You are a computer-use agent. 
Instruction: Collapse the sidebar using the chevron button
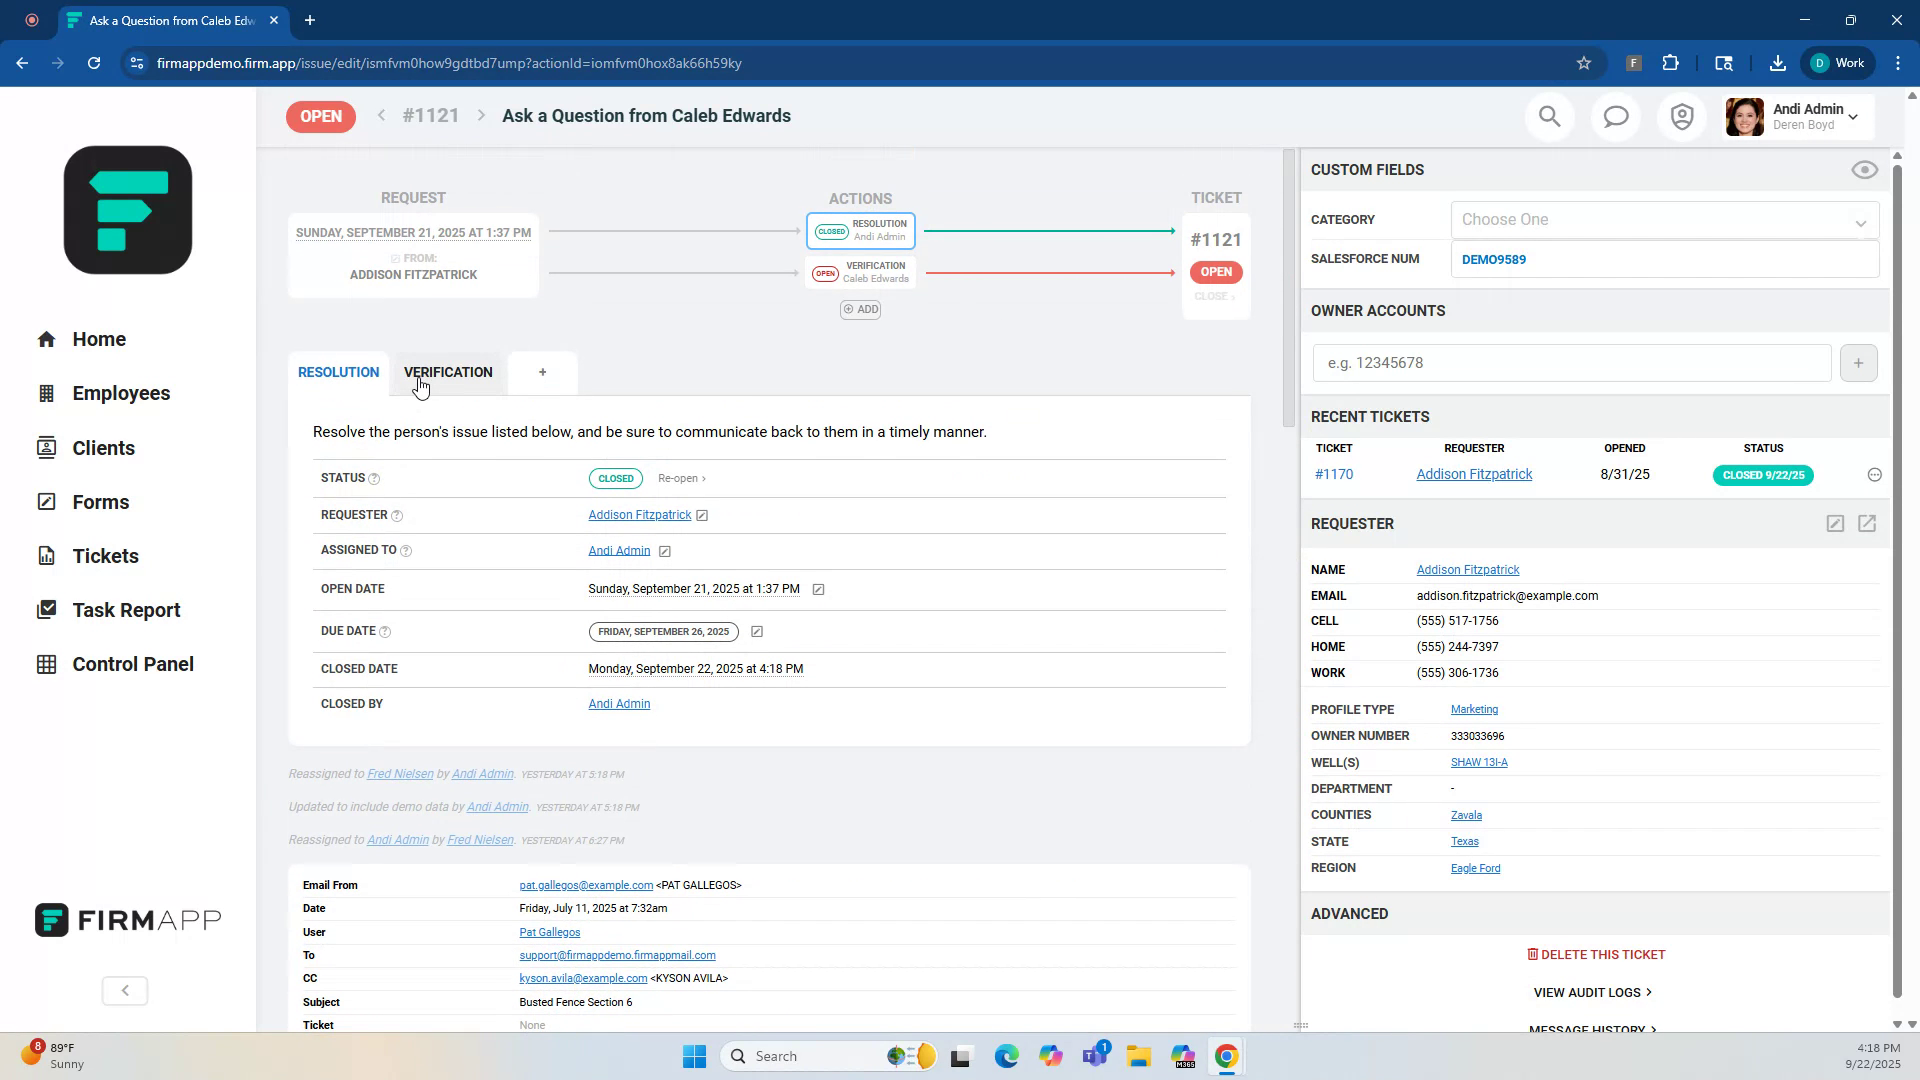[x=124, y=990]
